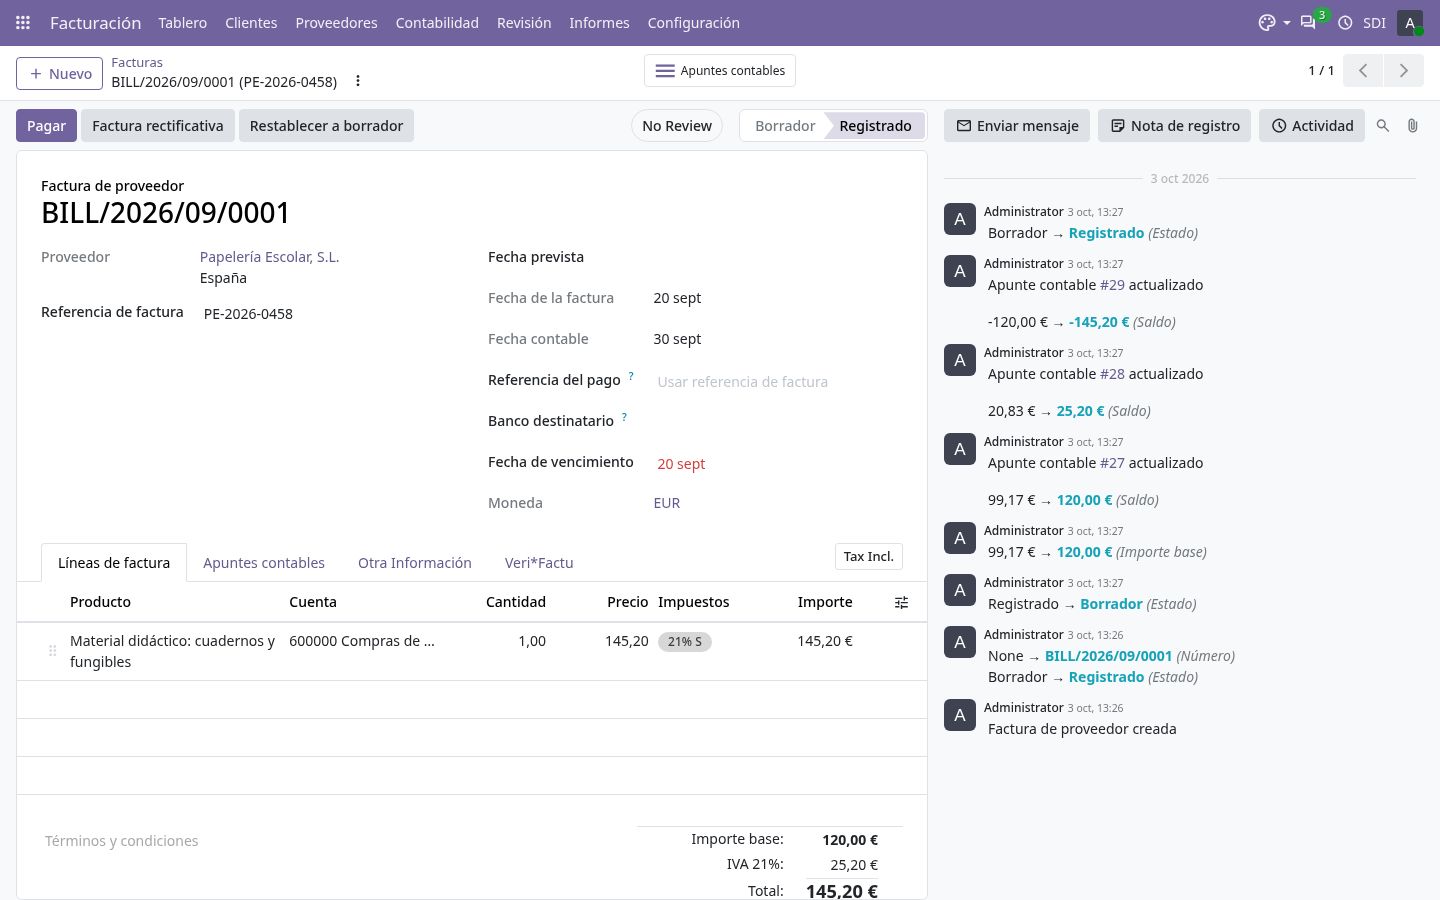Open the column settings icon in invoice lines
The image size is (1440, 900).
(901, 602)
